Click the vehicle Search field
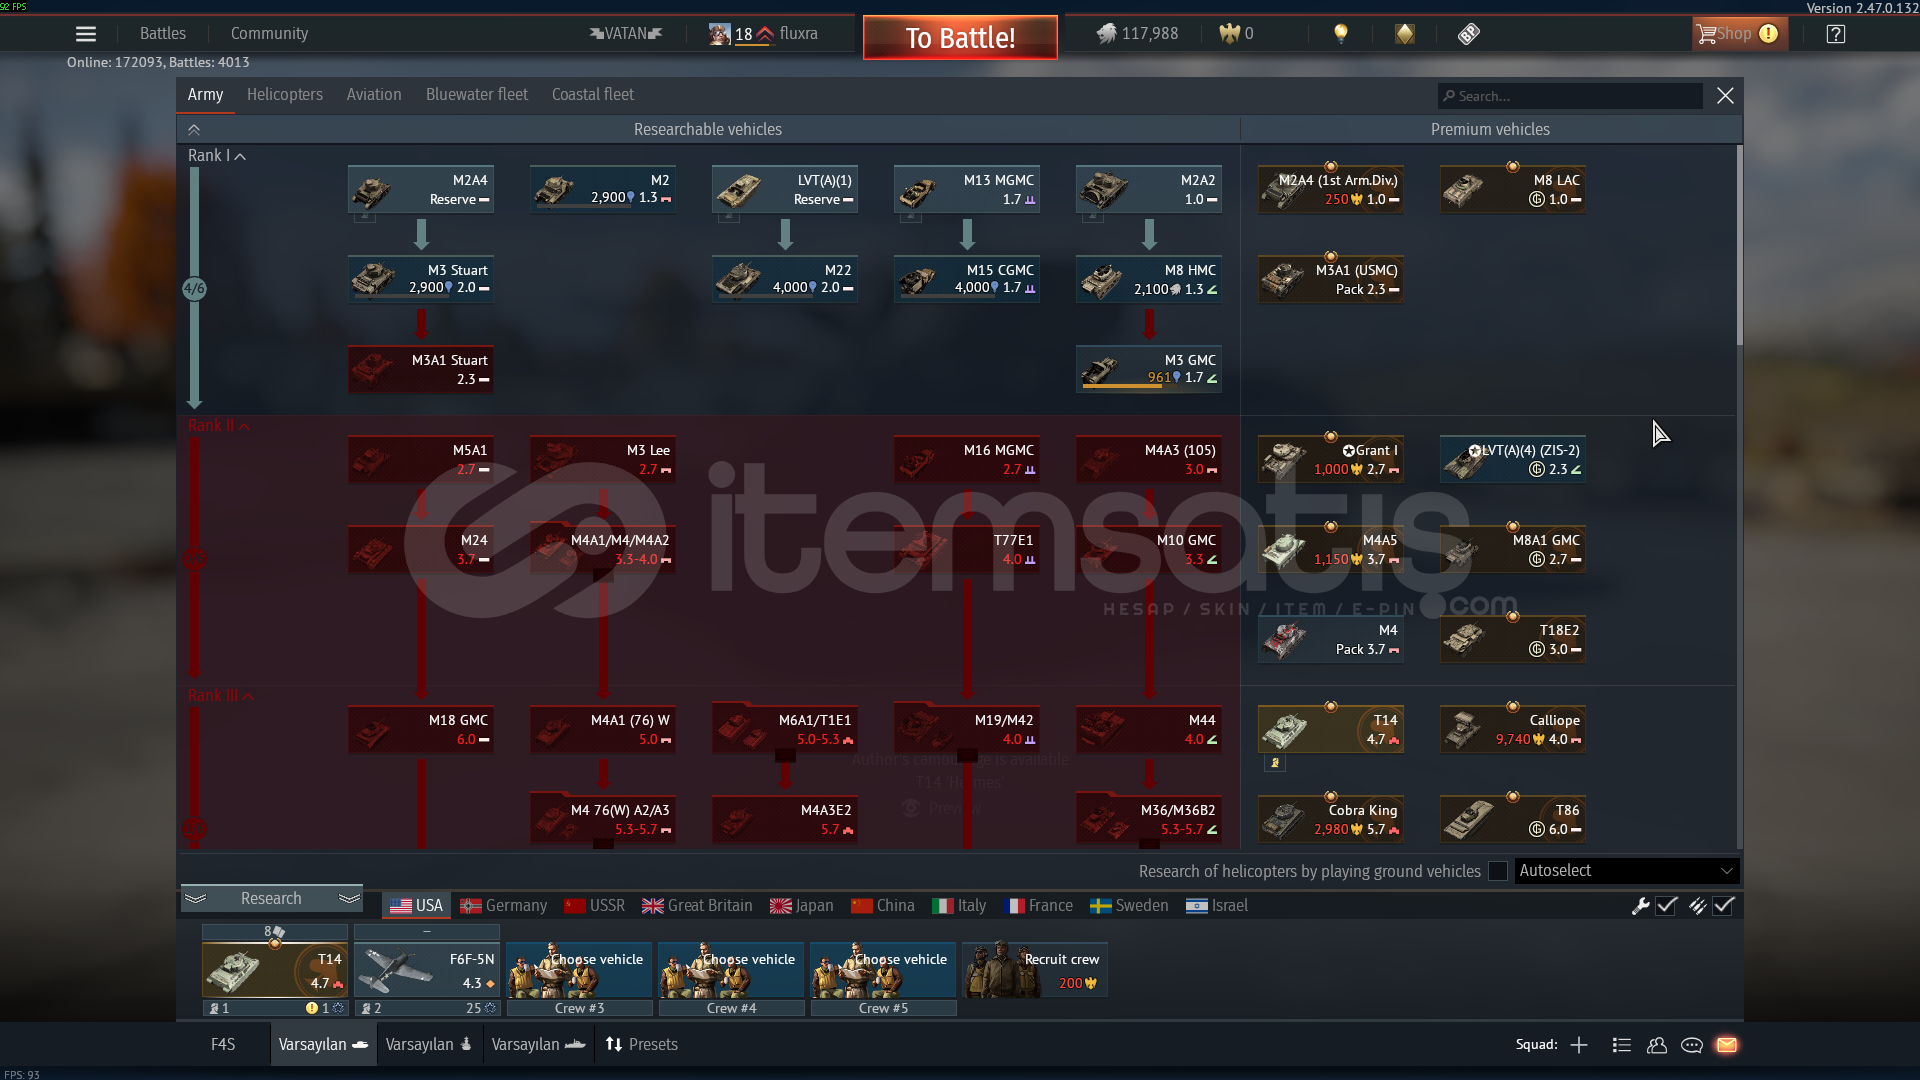This screenshot has width=1920, height=1080. point(1570,96)
